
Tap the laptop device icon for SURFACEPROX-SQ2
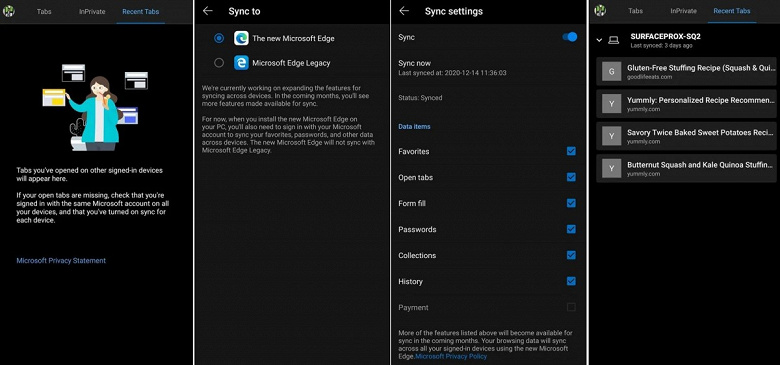[614, 40]
